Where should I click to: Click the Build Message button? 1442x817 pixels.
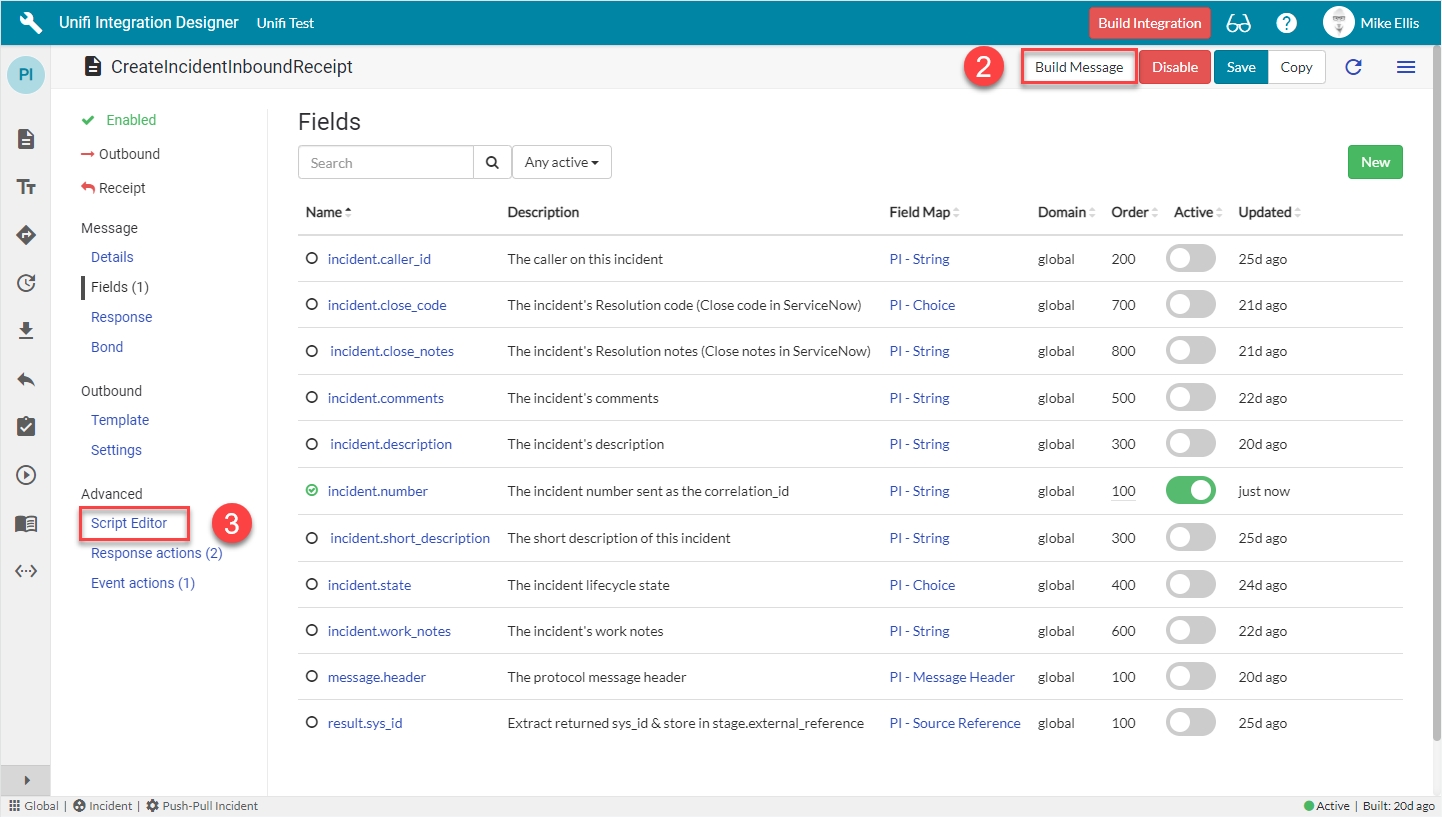tap(1078, 67)
